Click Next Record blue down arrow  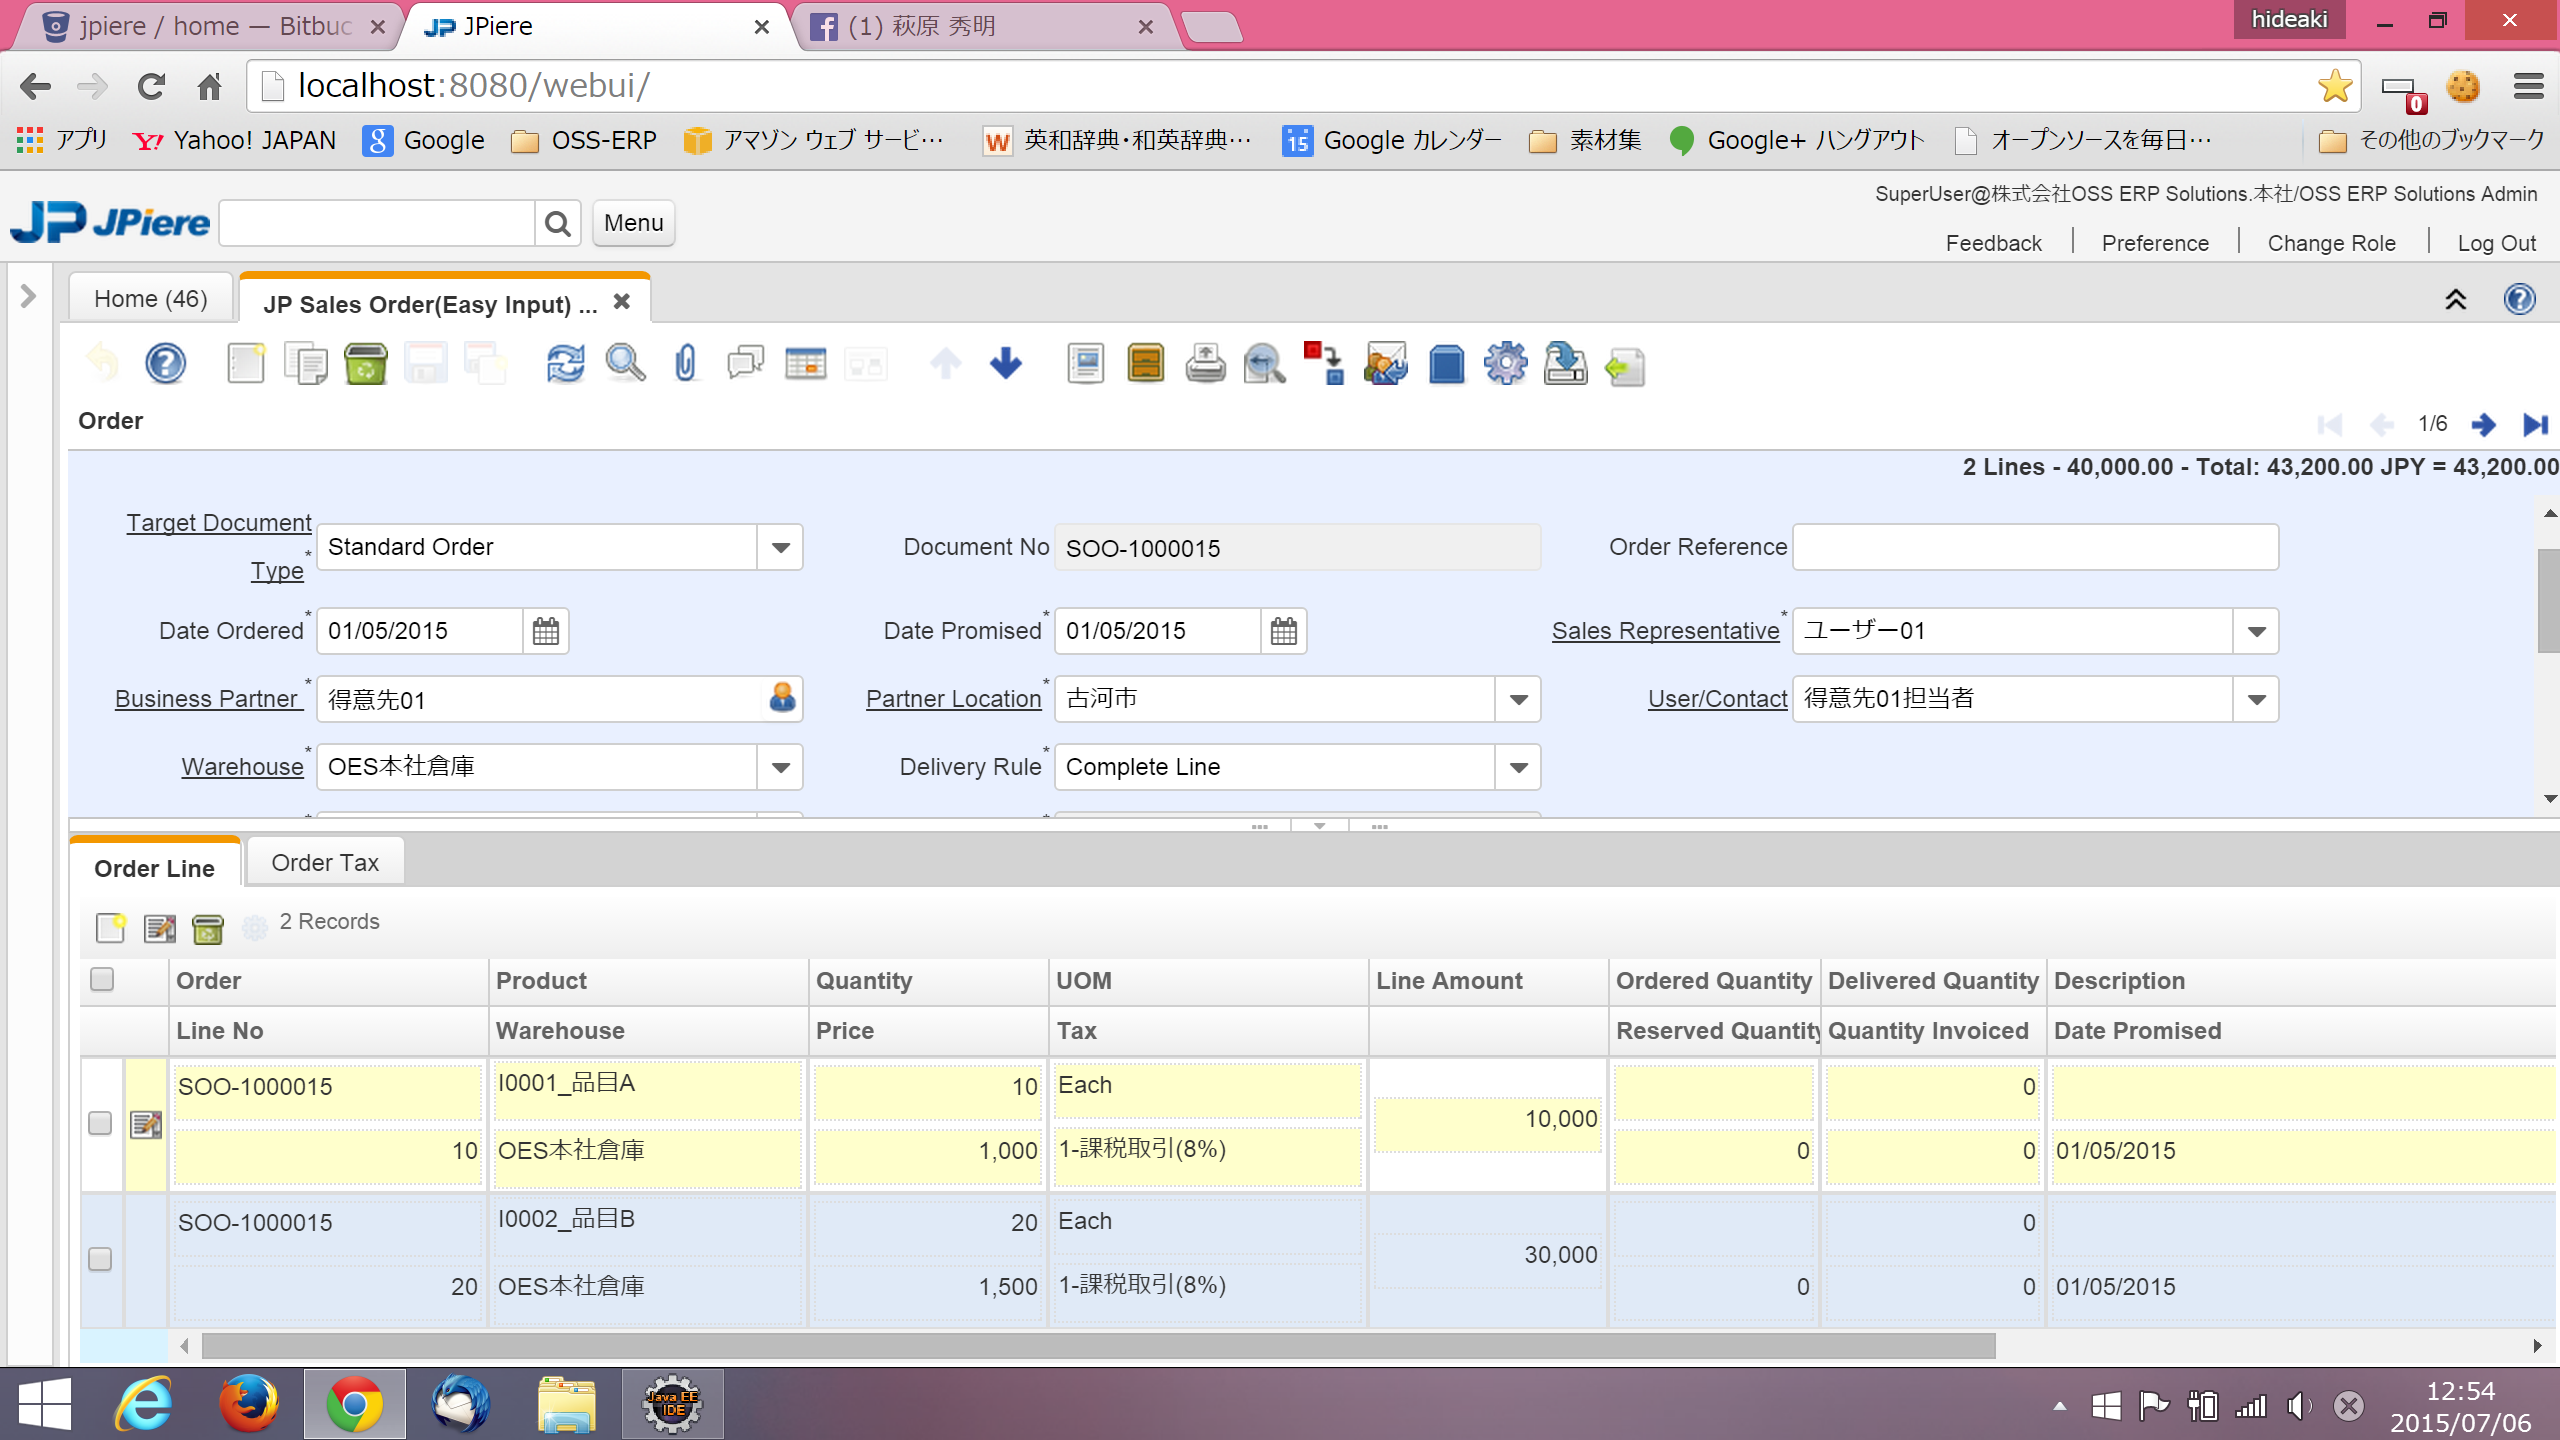tap(1005, 364)
